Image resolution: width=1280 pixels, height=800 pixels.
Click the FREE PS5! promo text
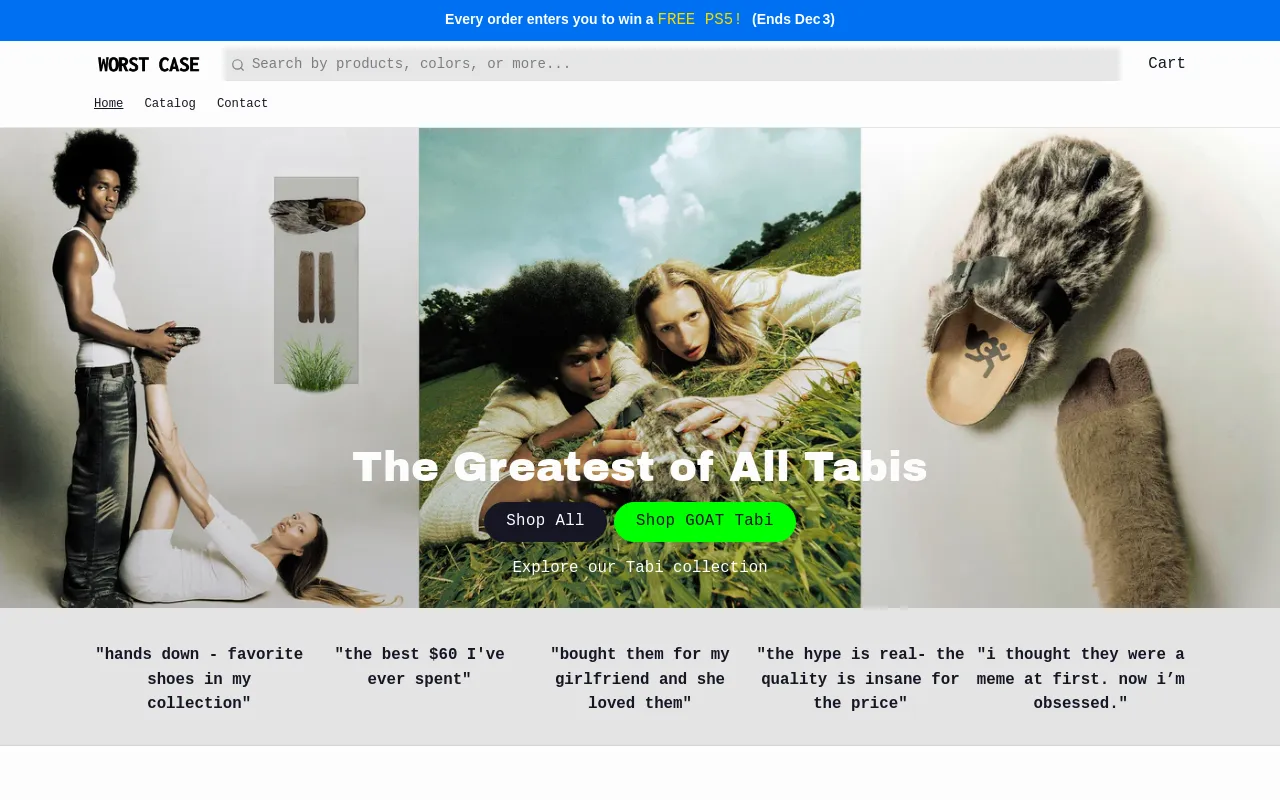tap(699, 19)
